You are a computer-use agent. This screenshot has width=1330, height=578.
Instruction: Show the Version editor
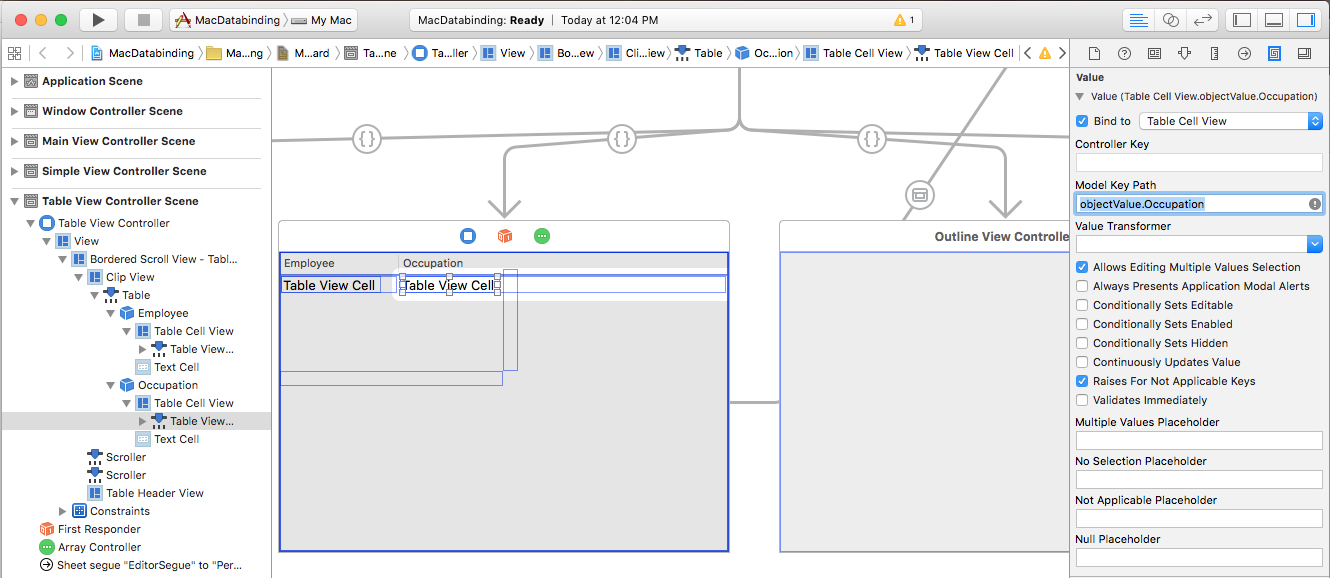coord(1203,20)
